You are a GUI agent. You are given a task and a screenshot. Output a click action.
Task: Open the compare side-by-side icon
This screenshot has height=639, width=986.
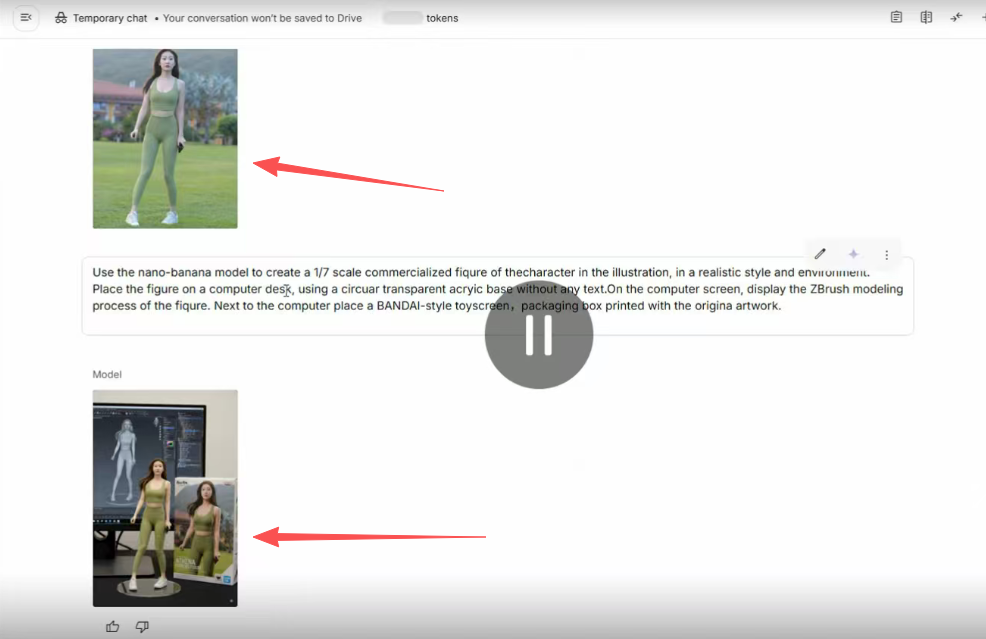(927, 17)
